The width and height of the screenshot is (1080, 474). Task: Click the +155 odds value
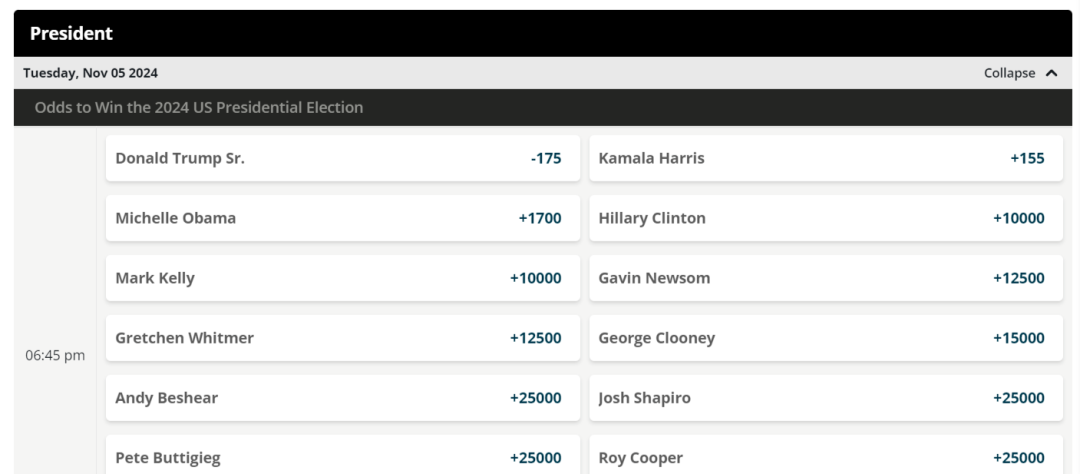click(x=1027, y=158)
